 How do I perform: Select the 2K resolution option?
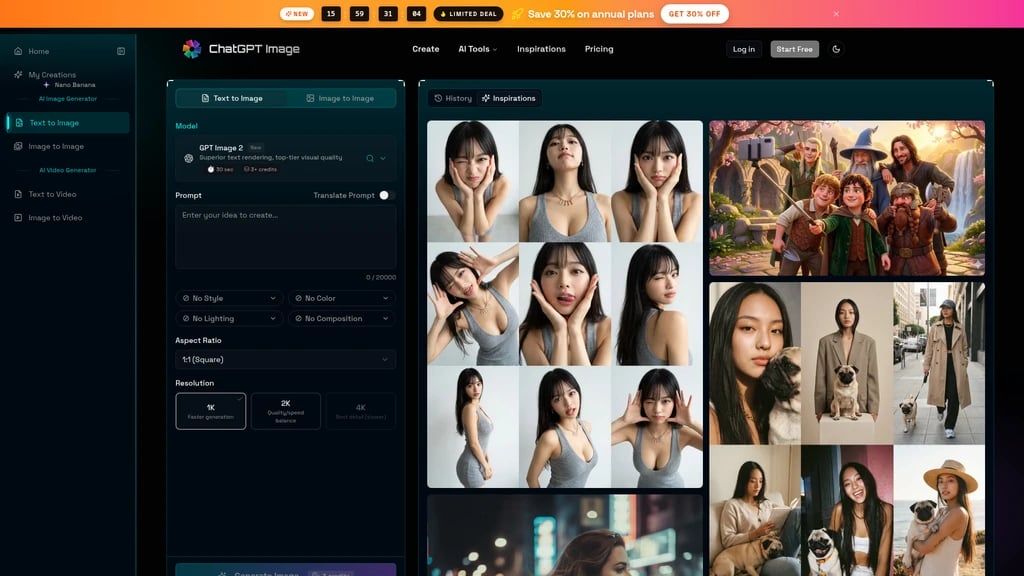coord(285,411)
